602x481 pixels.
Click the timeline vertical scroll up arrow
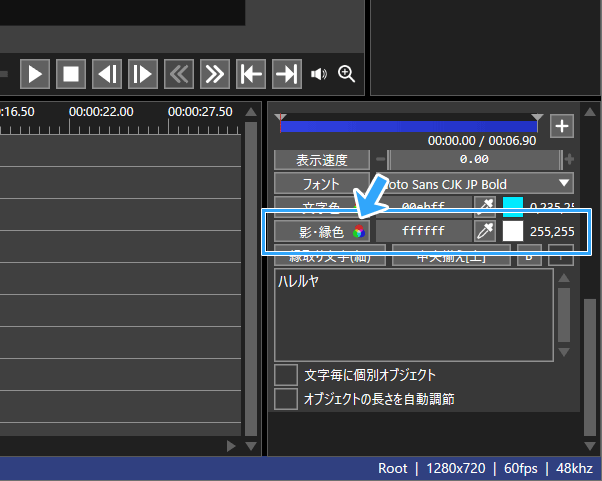pos(251,112)
